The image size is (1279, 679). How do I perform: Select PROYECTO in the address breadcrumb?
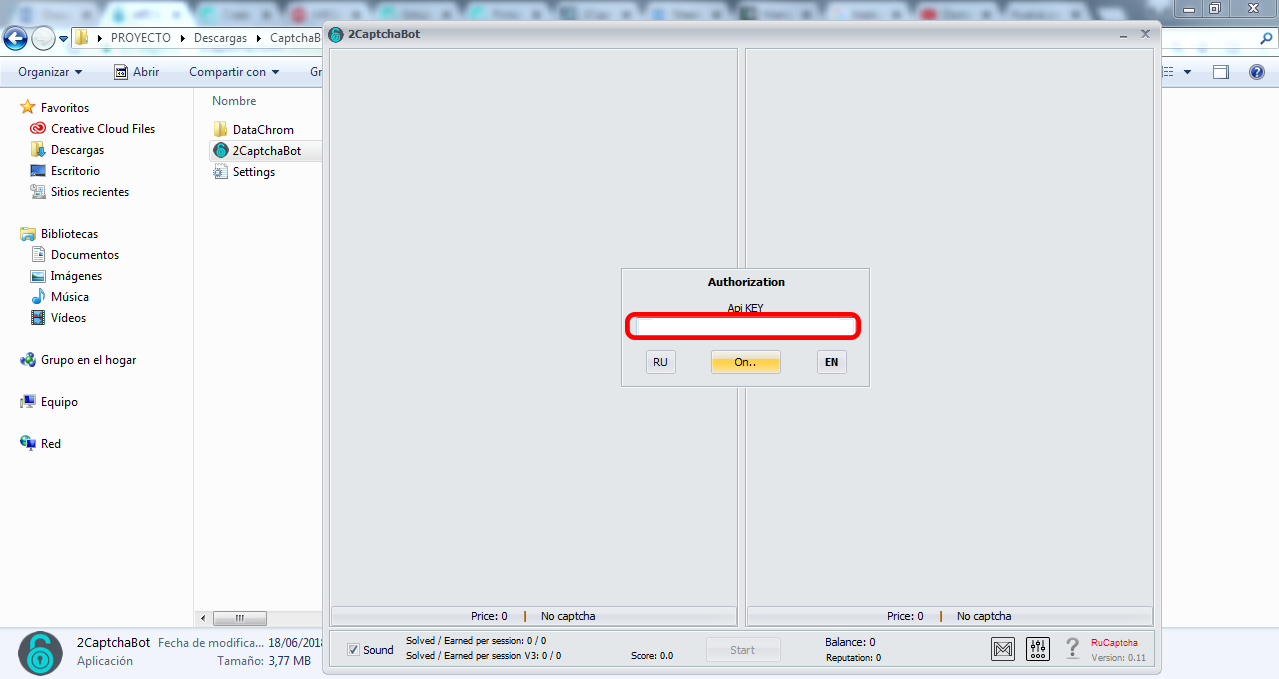141,38
